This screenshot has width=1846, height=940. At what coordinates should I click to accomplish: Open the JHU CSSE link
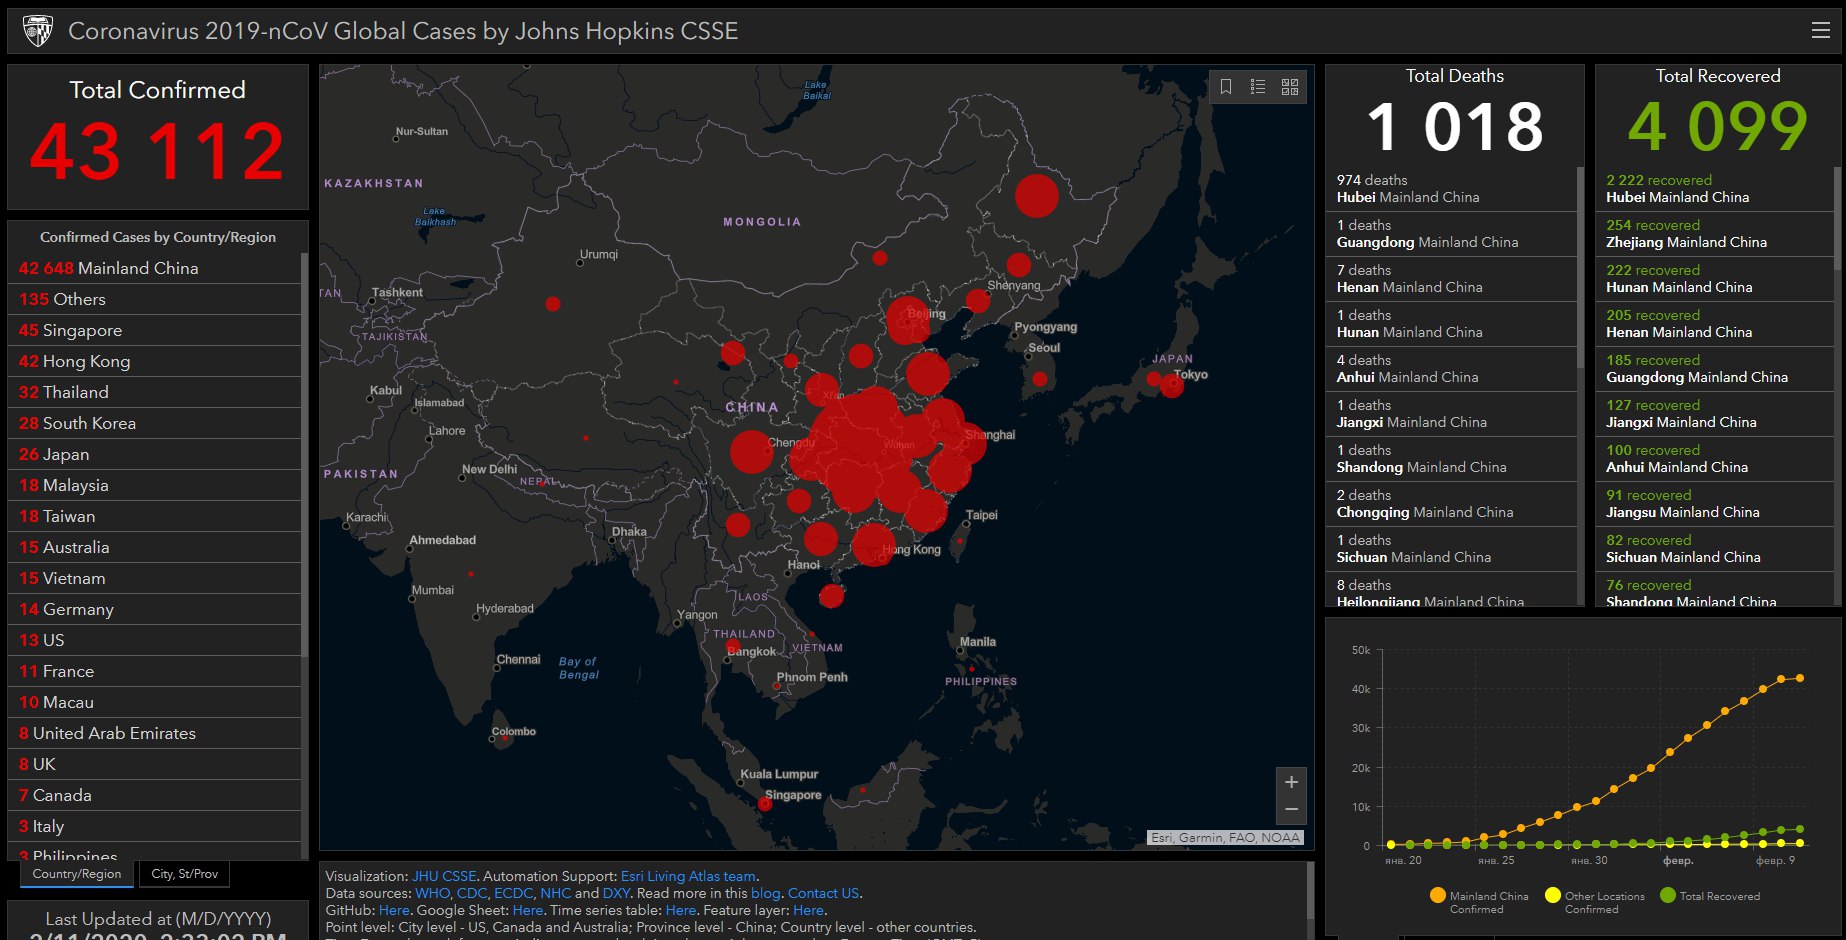[x=444, y=876]
